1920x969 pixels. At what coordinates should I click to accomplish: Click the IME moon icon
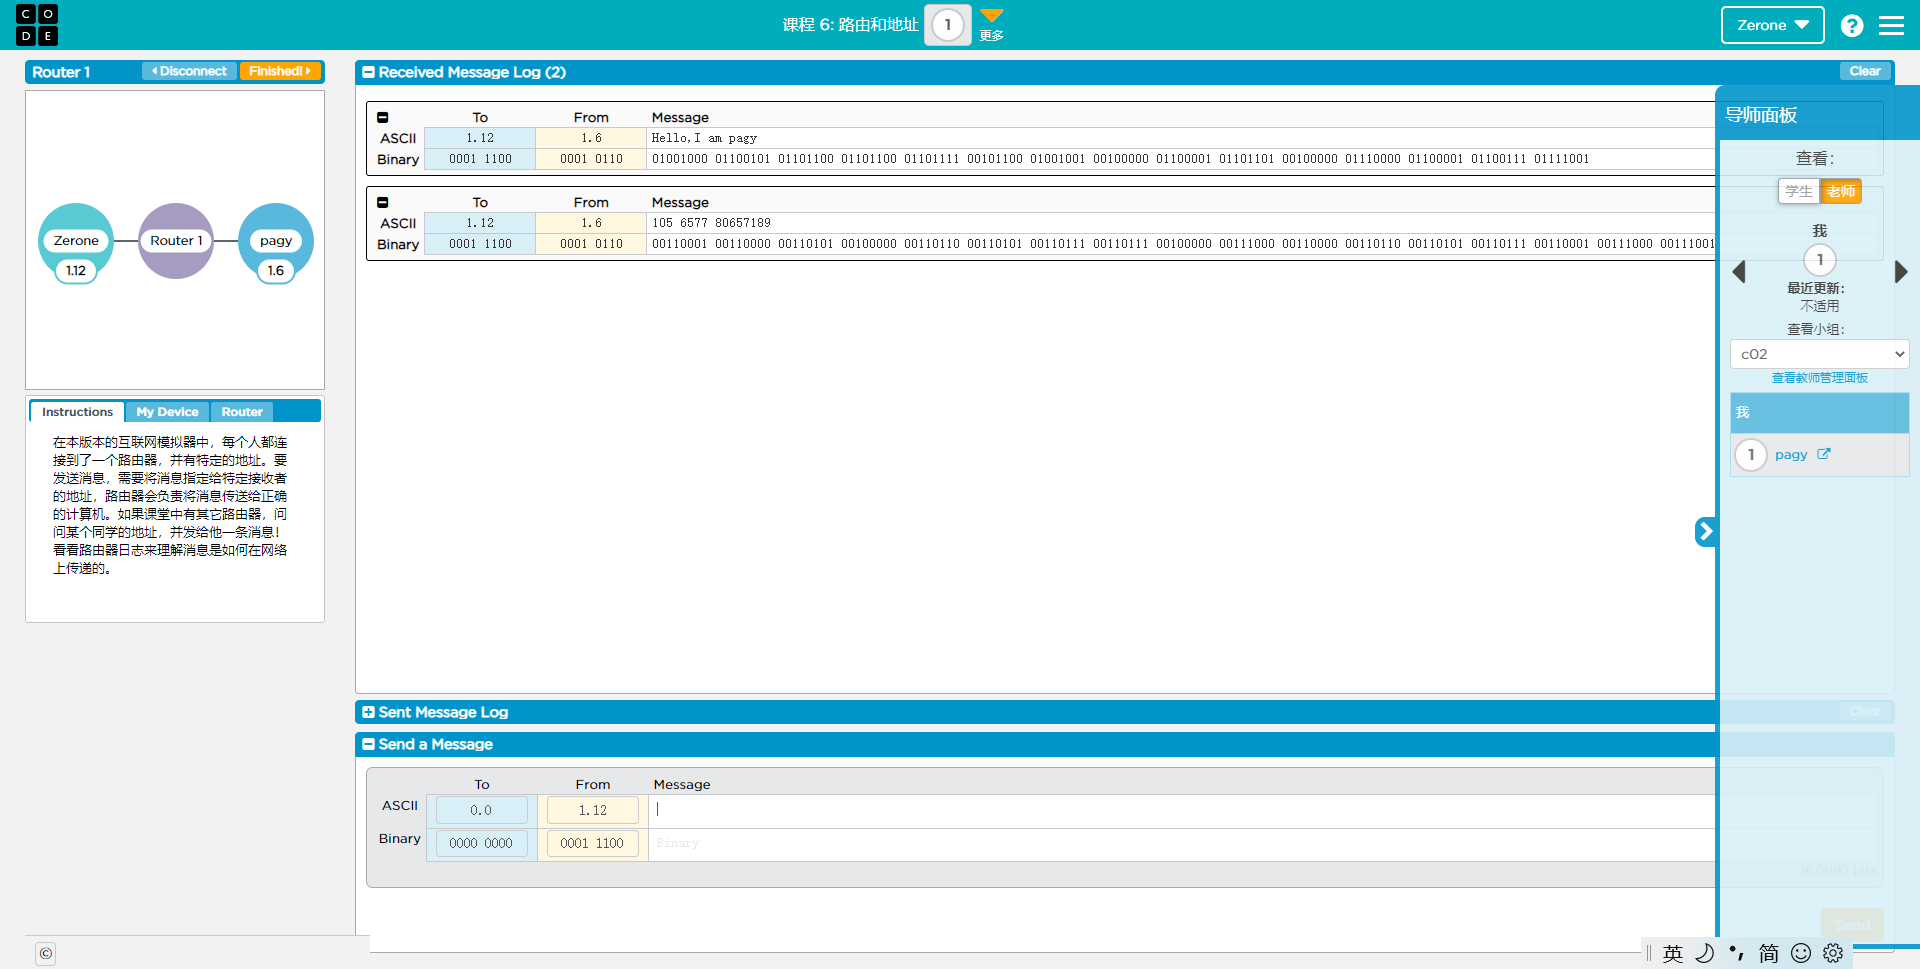tap(1705, 954)
